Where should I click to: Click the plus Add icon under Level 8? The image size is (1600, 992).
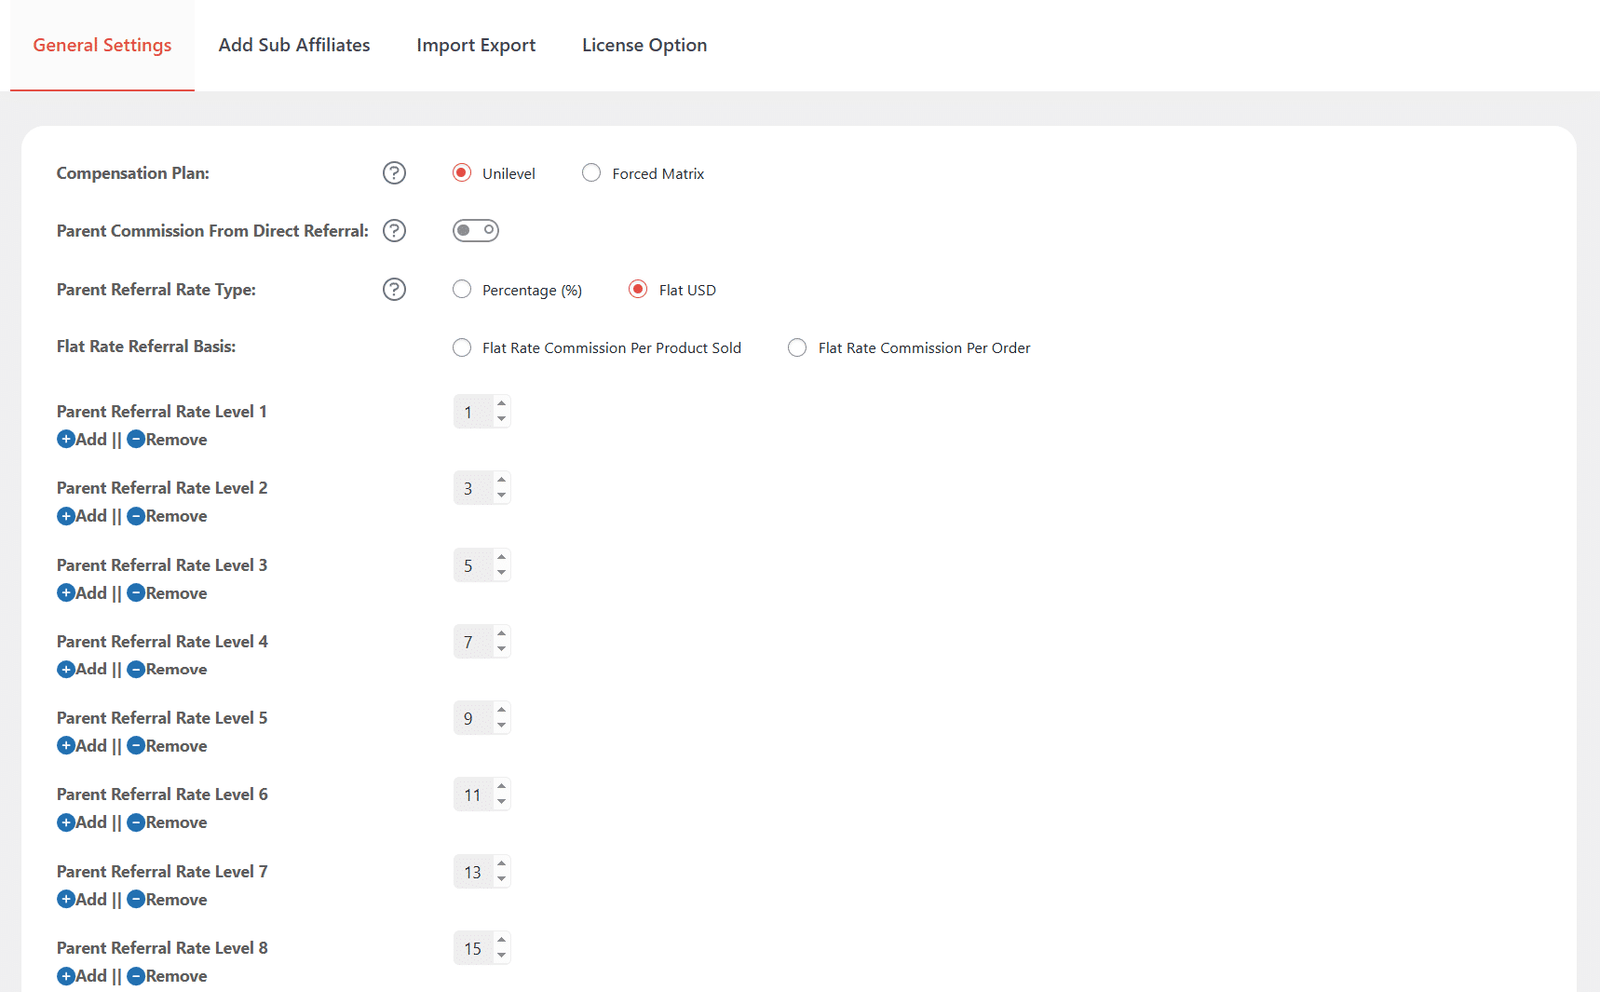[x=66, y=976]
